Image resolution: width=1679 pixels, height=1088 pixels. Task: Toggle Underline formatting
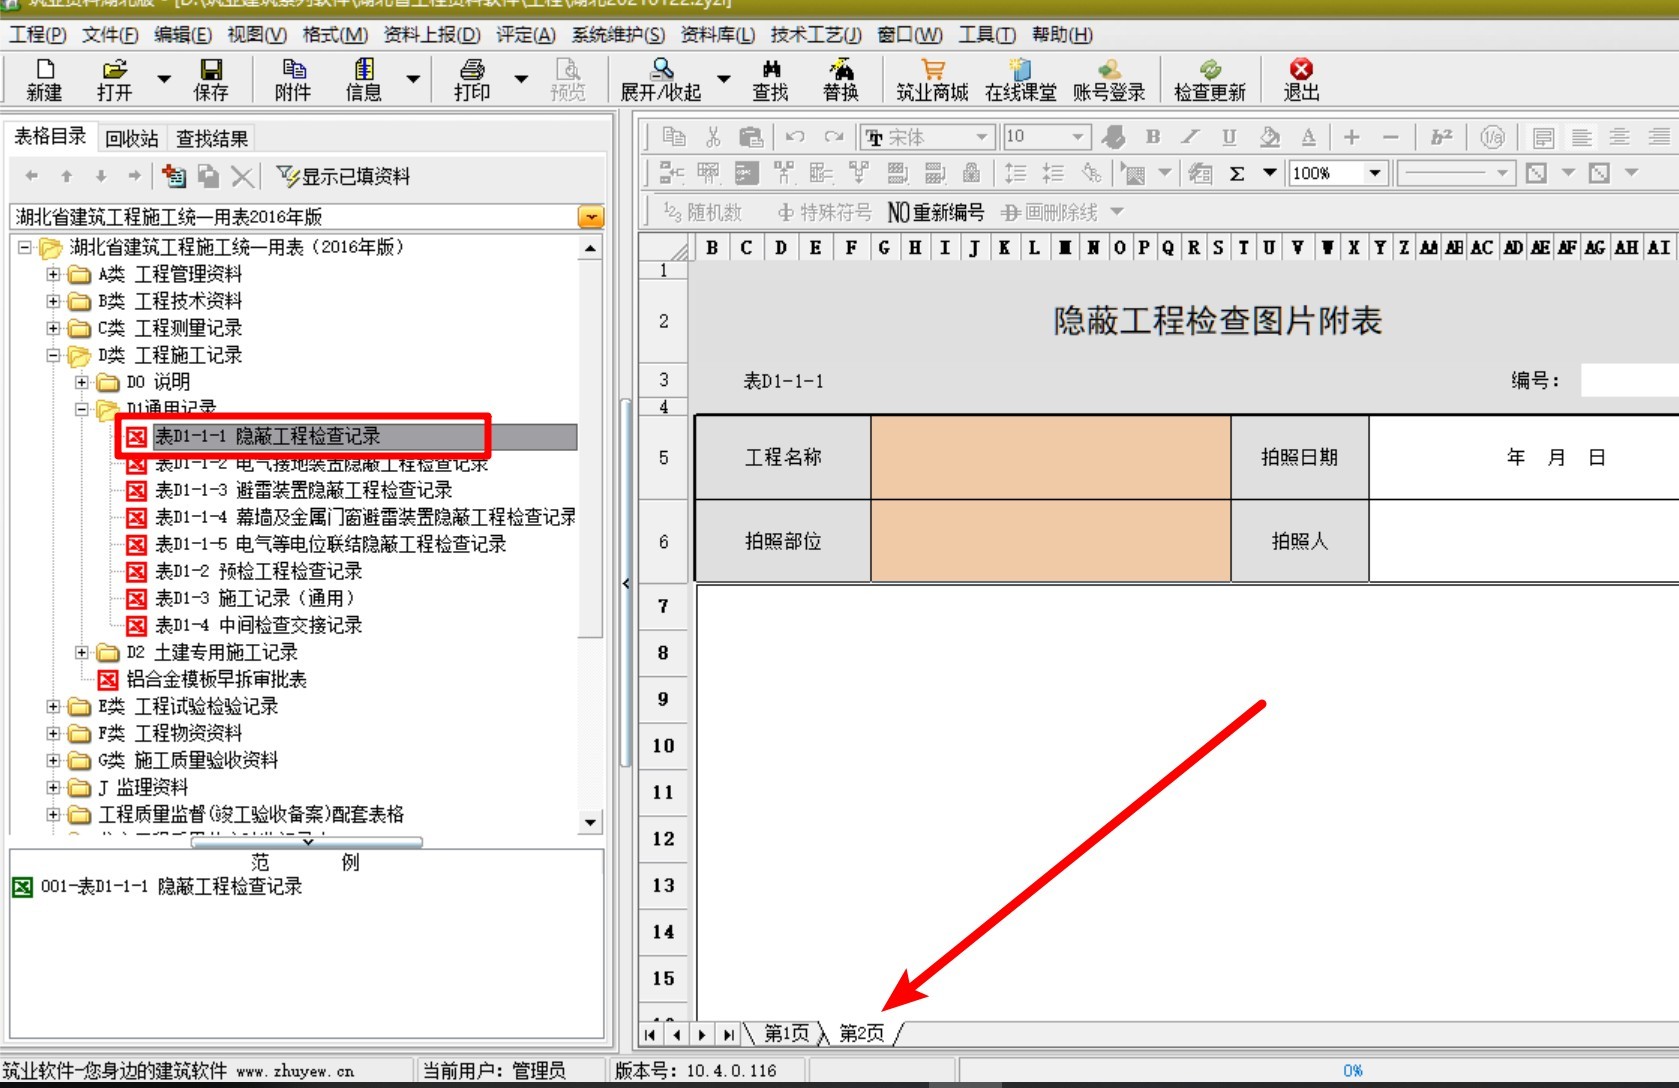(x=1229, y=137)
